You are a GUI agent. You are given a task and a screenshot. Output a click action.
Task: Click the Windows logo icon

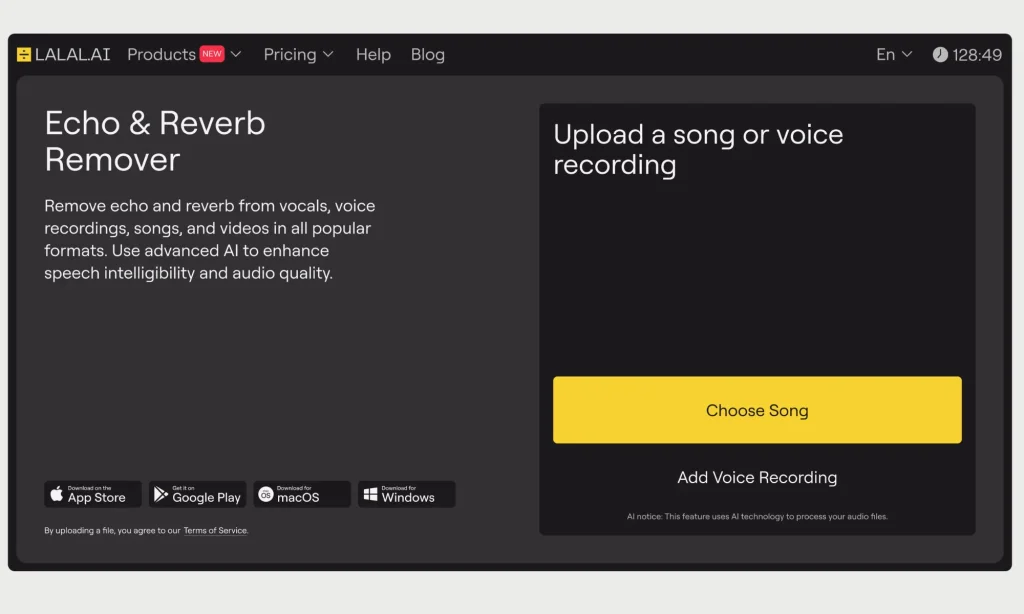[x=370, y=494]
